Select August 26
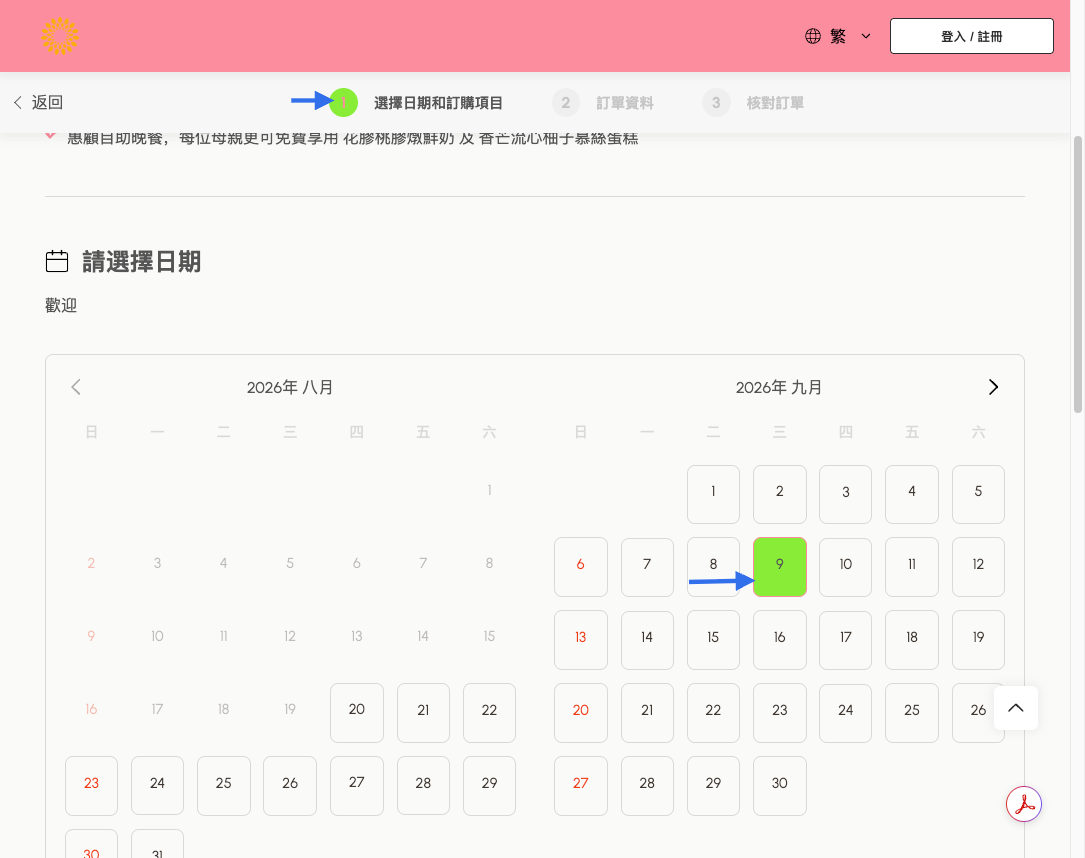The width and height of the screenshot is (1085, 858). click(290, 786)
